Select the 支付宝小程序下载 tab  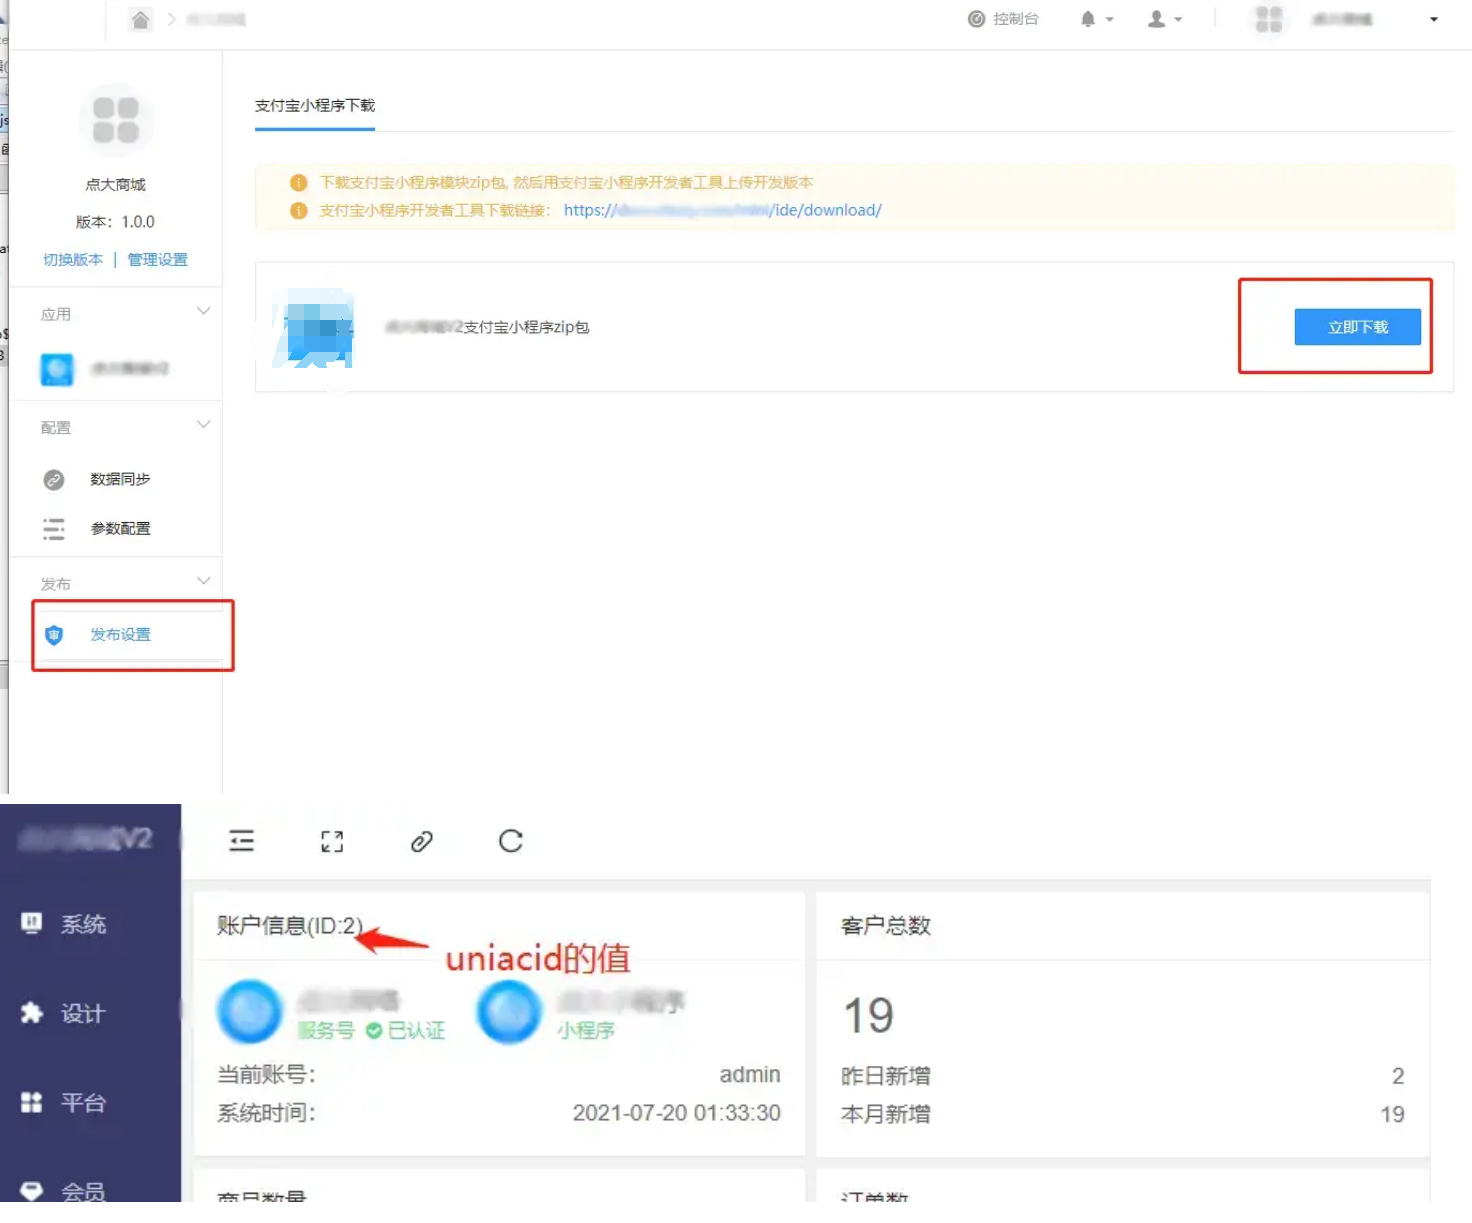tap(315, 105)
